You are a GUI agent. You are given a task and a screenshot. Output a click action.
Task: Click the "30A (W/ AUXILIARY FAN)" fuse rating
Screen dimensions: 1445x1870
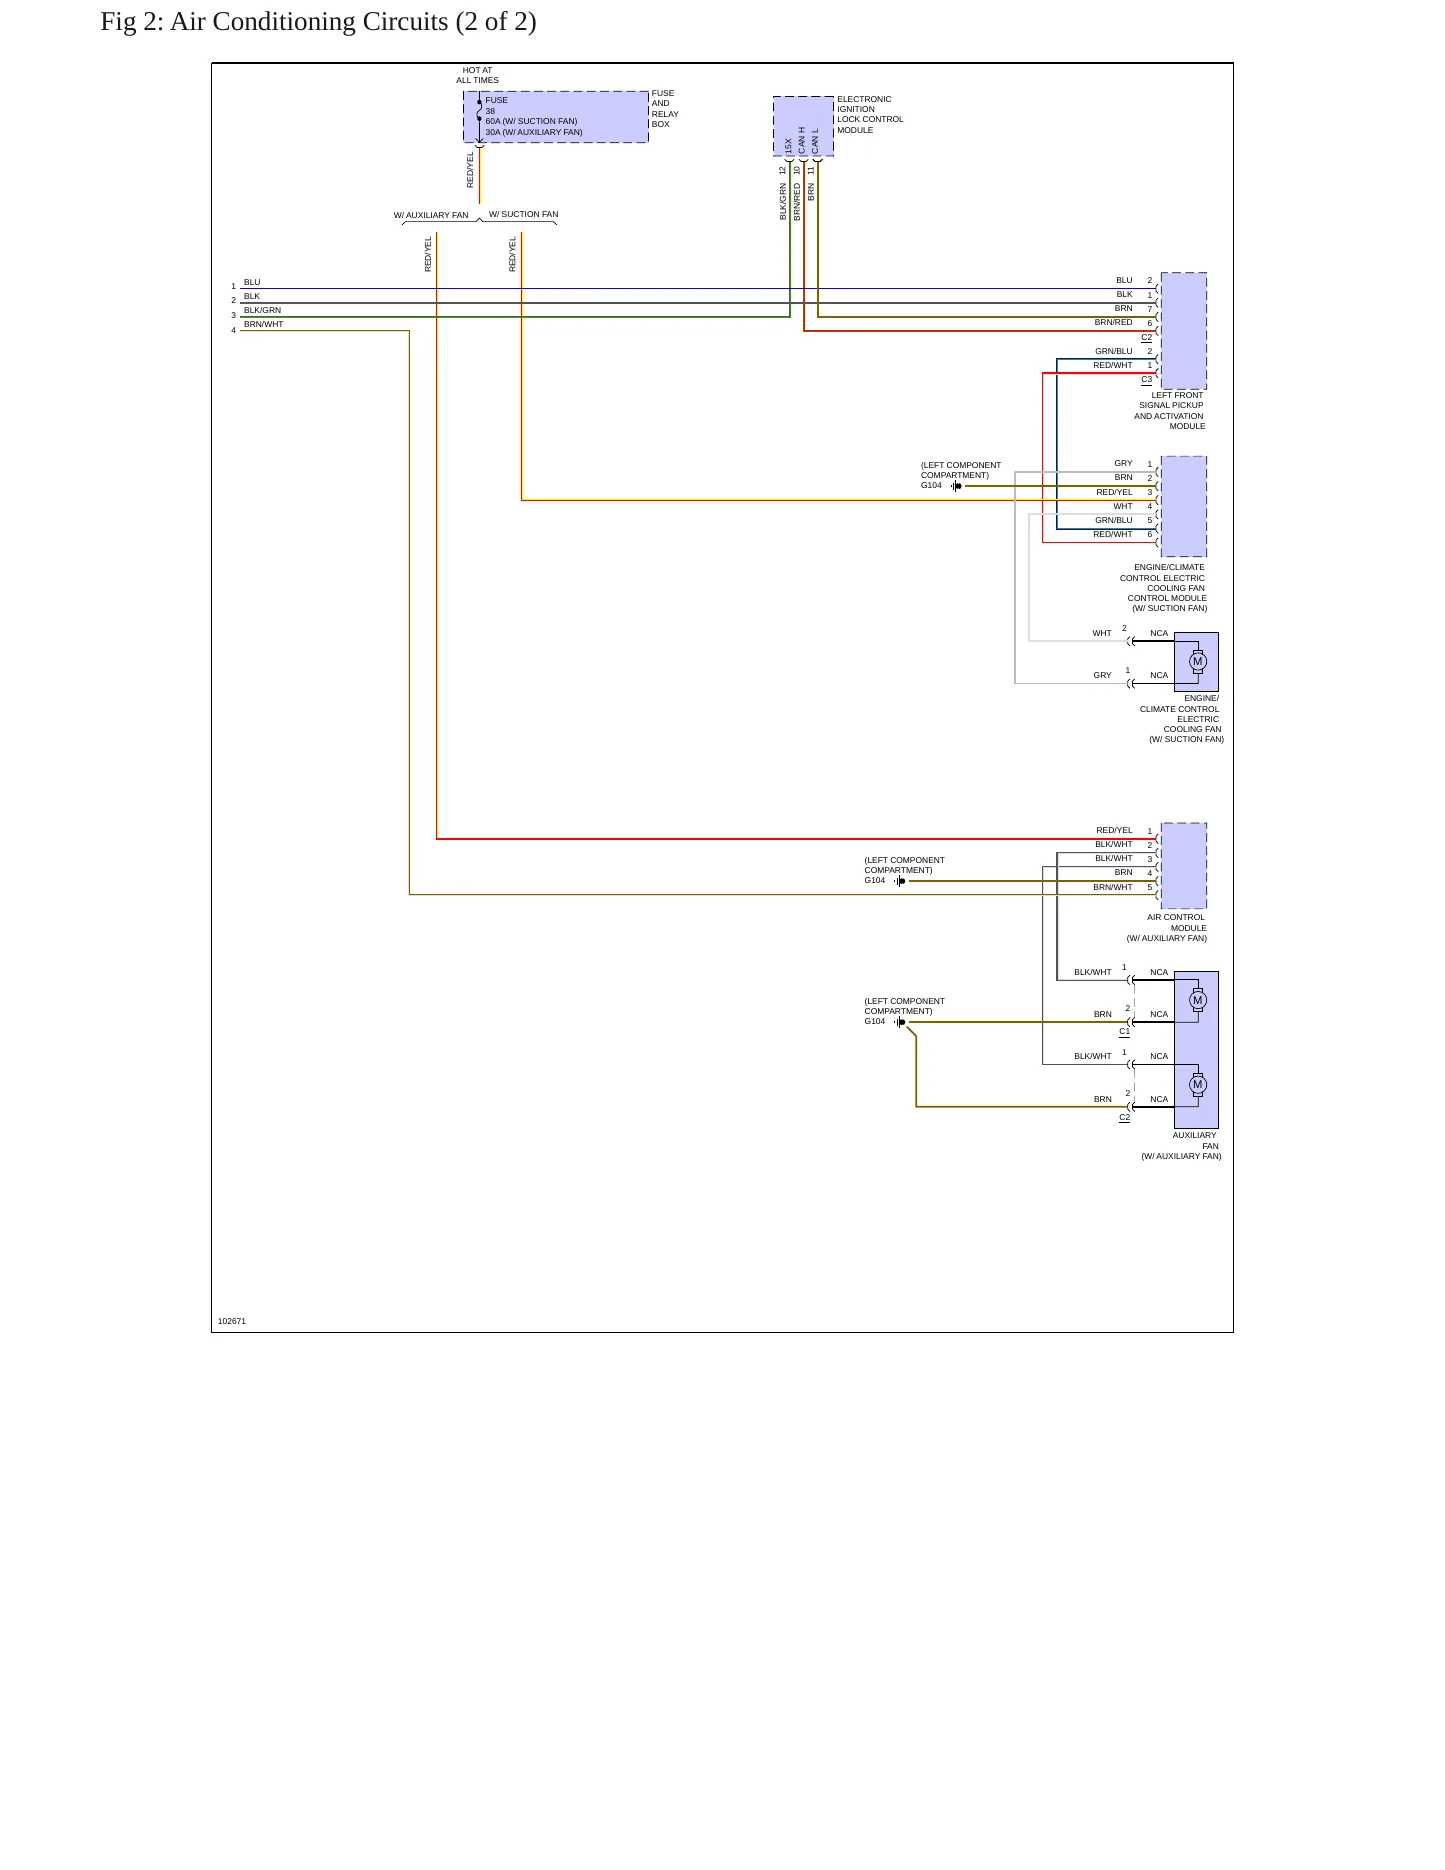click(534, 132)
